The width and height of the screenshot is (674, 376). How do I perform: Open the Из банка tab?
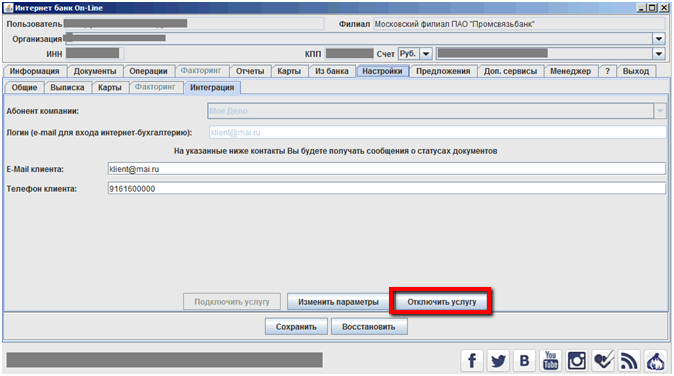tap(332, 71)
